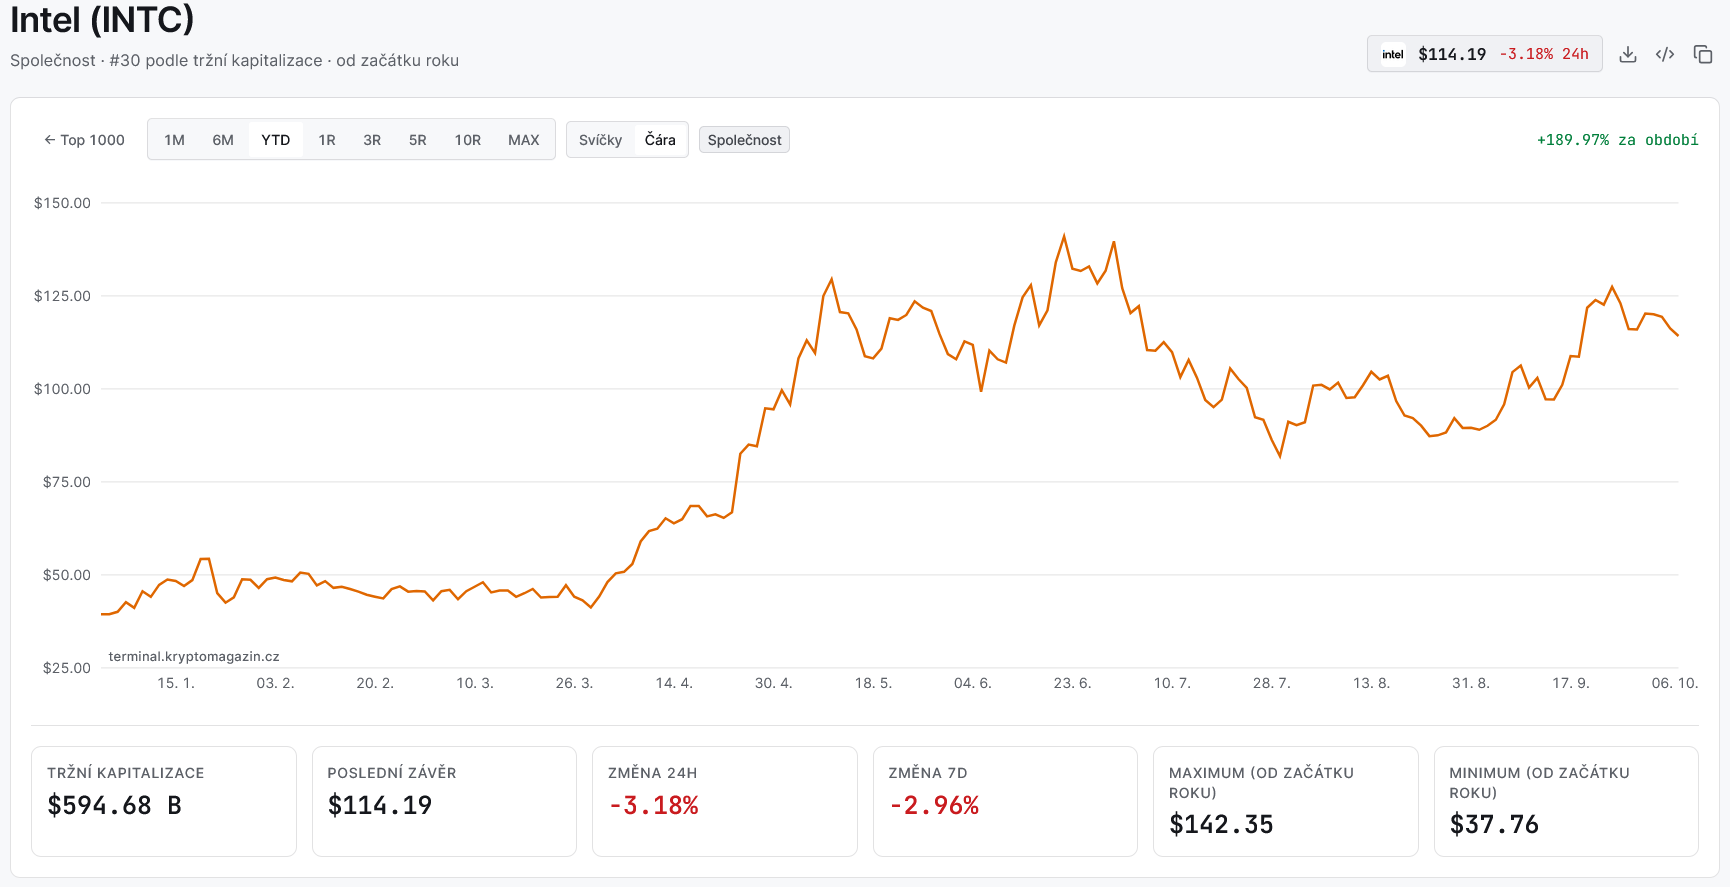This screenshot has height=887, width=1730.
Task: Select the 5R time range
Action: coord(418,140)
